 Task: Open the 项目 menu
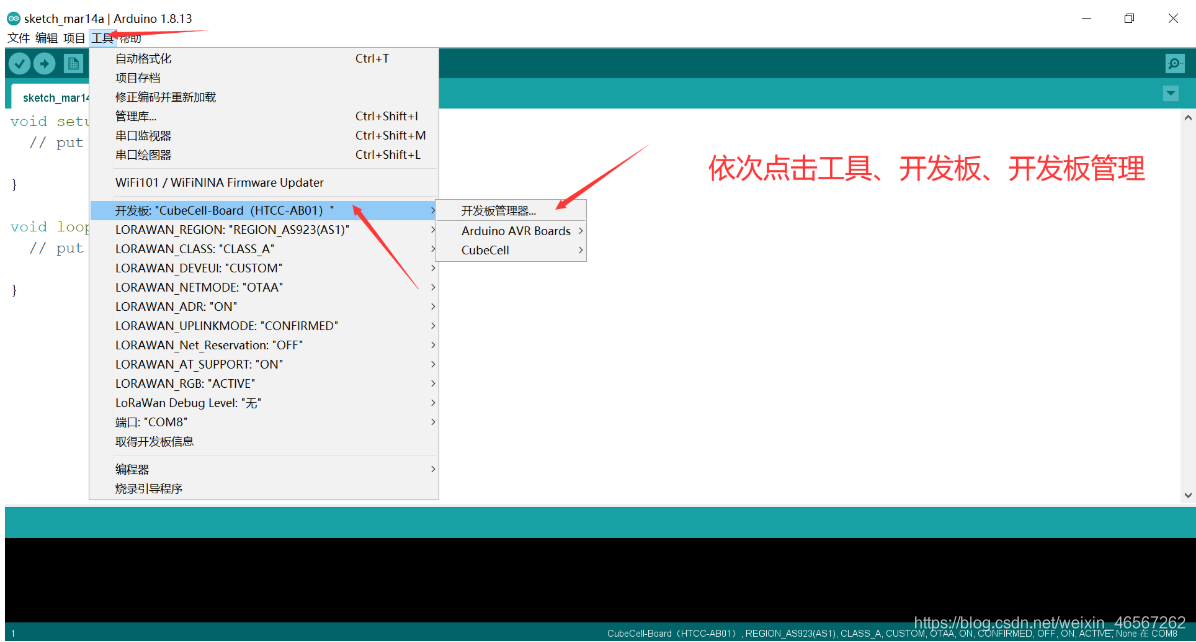point(75,38)
